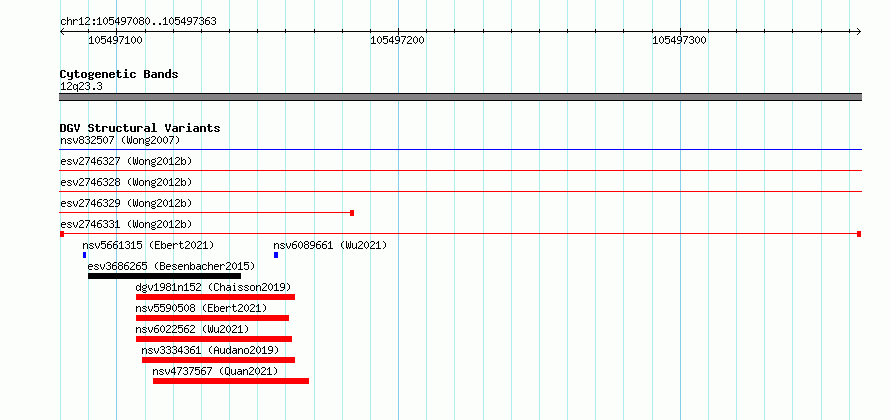Click right red end marker of esv2746331

pyautogui.click(x=859, y=234)
